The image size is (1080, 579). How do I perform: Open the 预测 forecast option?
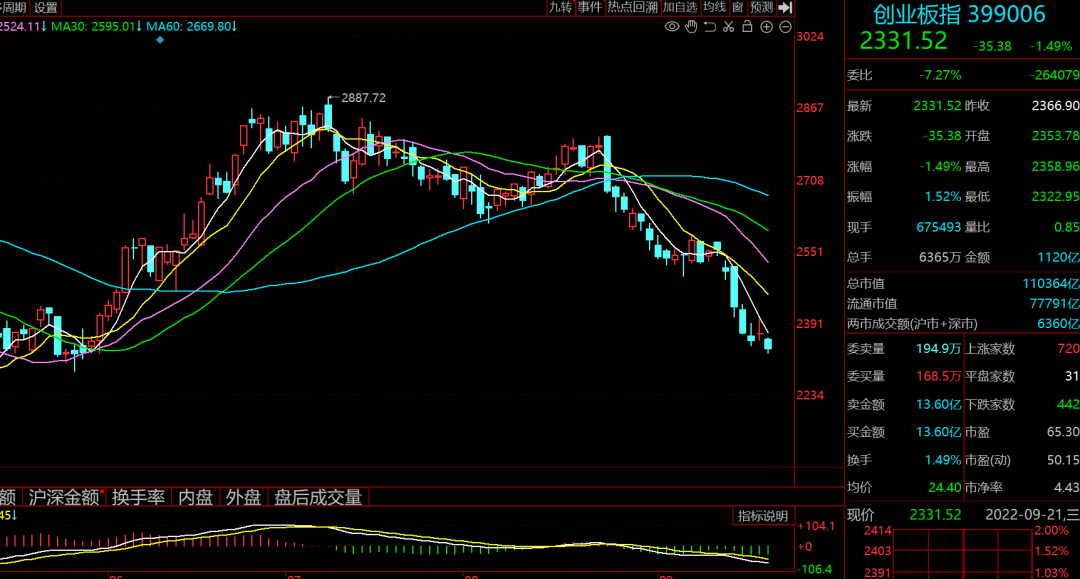coord(762,7)
